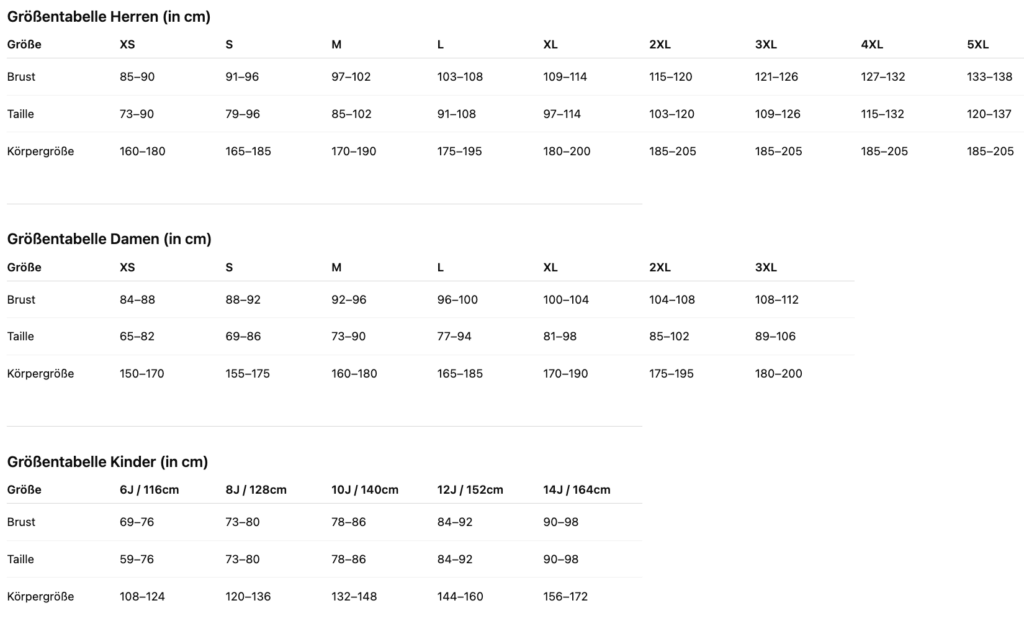Click the Größentabelle Damen heading
Viewport: 1024px width, 621px height.
tap(109, 239)
